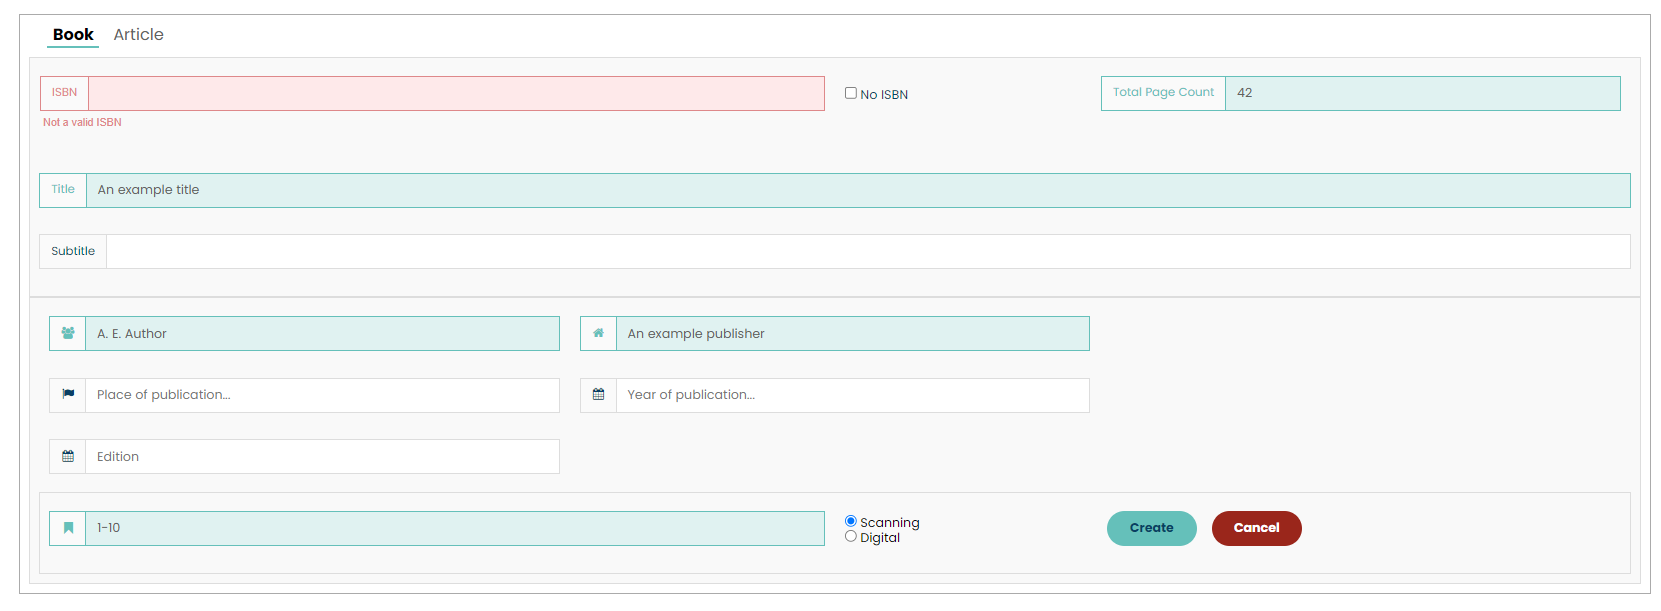The height and width of the screenshot is (611, 1661).
Task: Click the bookmark icon beside page range
Action: coord(68,528)
